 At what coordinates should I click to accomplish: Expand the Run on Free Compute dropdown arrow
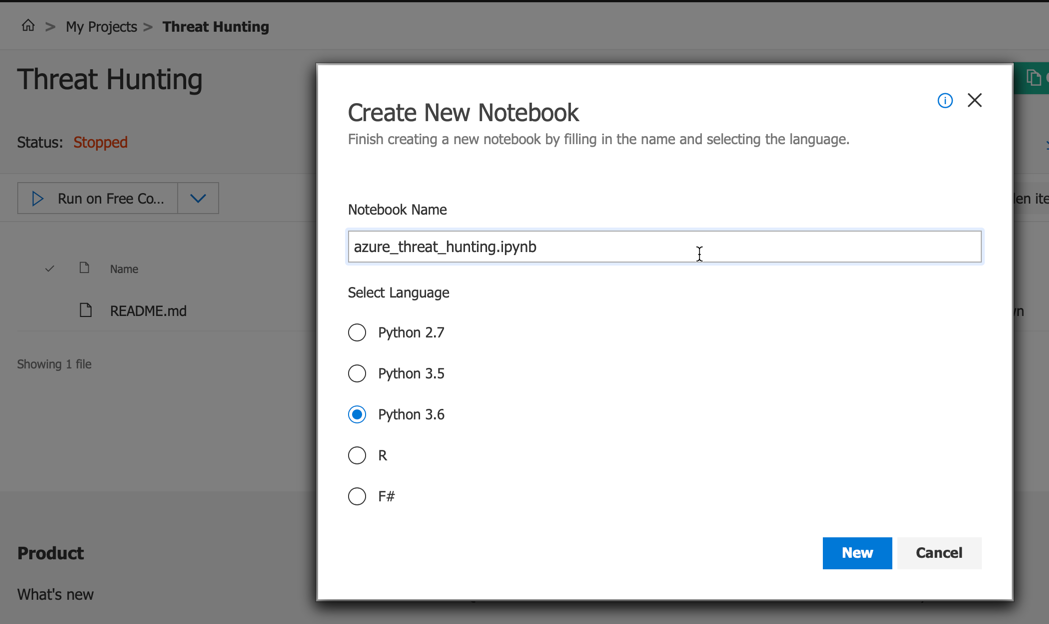(x=197, y=198)
